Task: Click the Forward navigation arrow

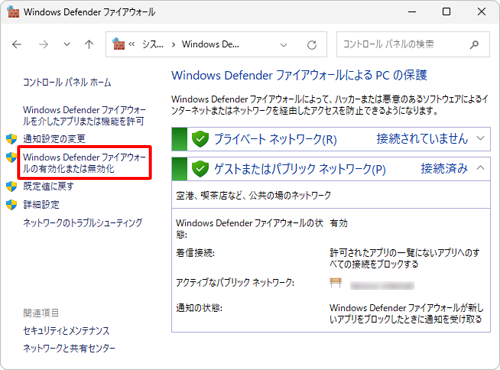Action: tap(43, 44)
